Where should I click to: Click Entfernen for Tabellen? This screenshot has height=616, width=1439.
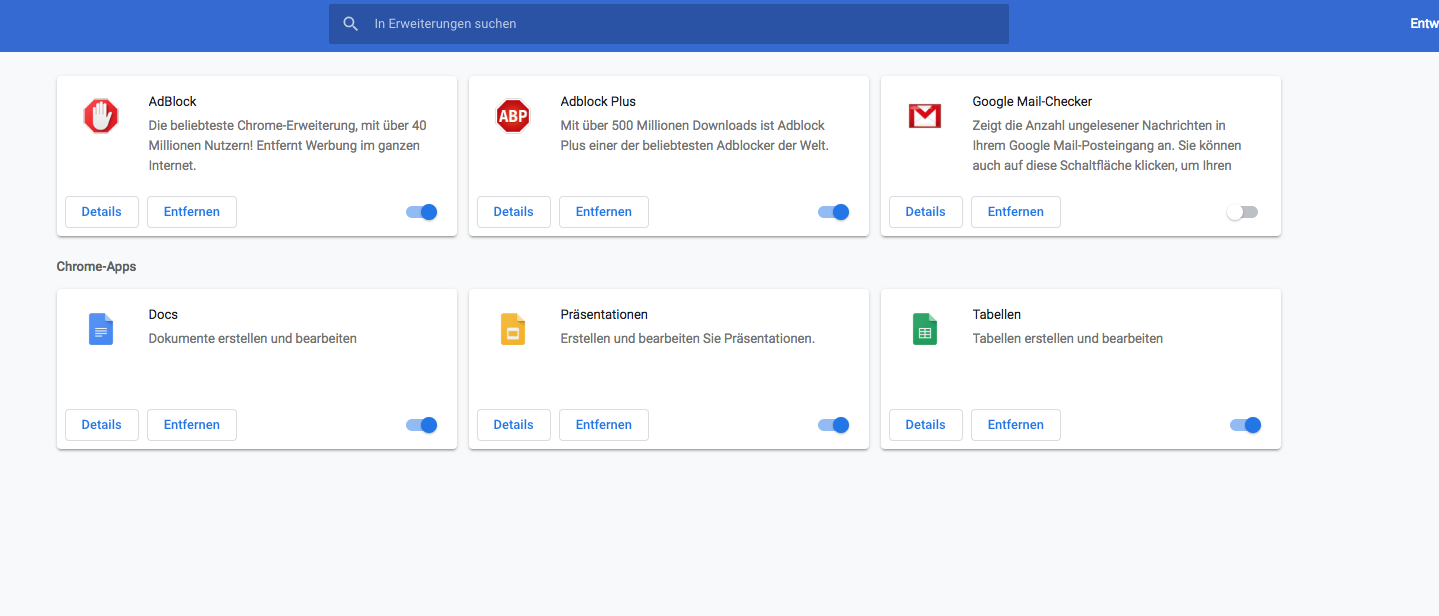(1016, 425)
